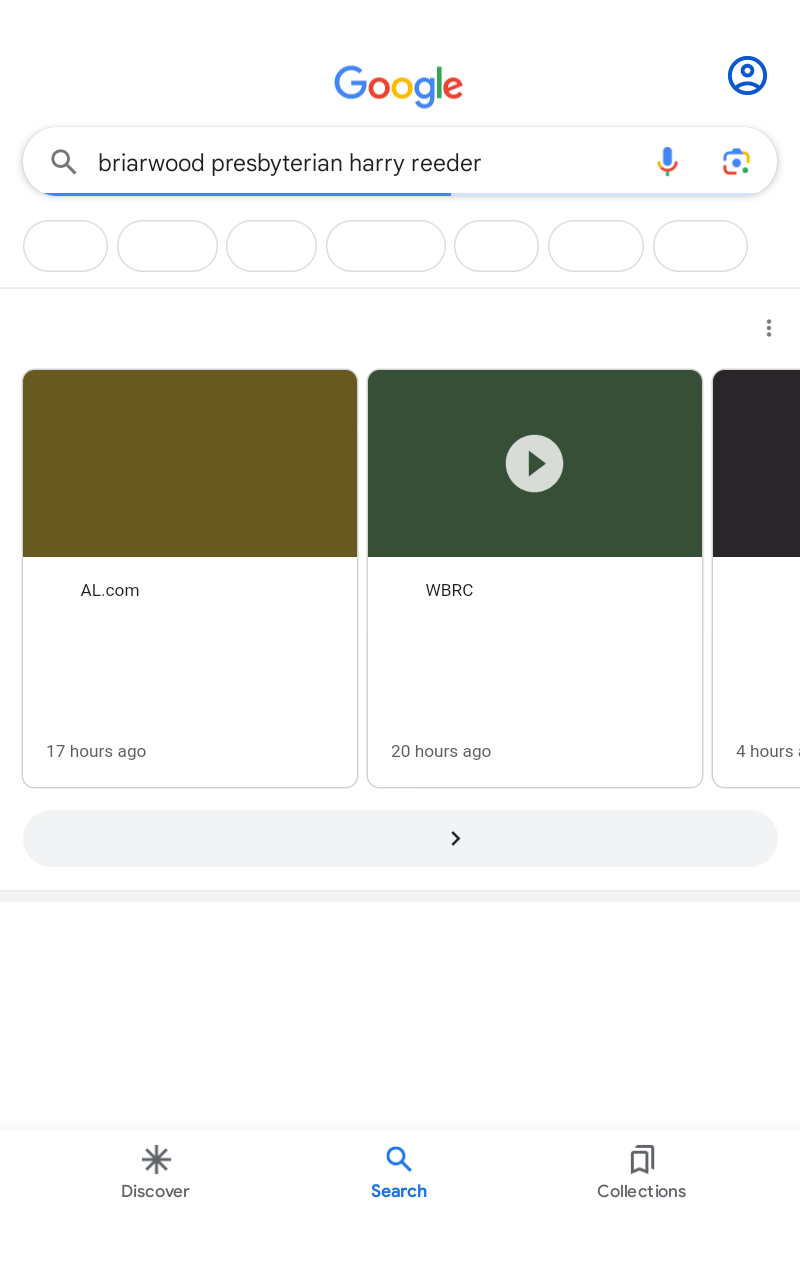Click the '20 hours ago' timestamp

441,751
